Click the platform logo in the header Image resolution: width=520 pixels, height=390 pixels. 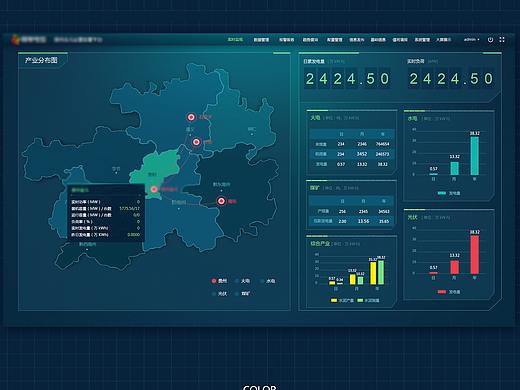(x=16, y=40)
